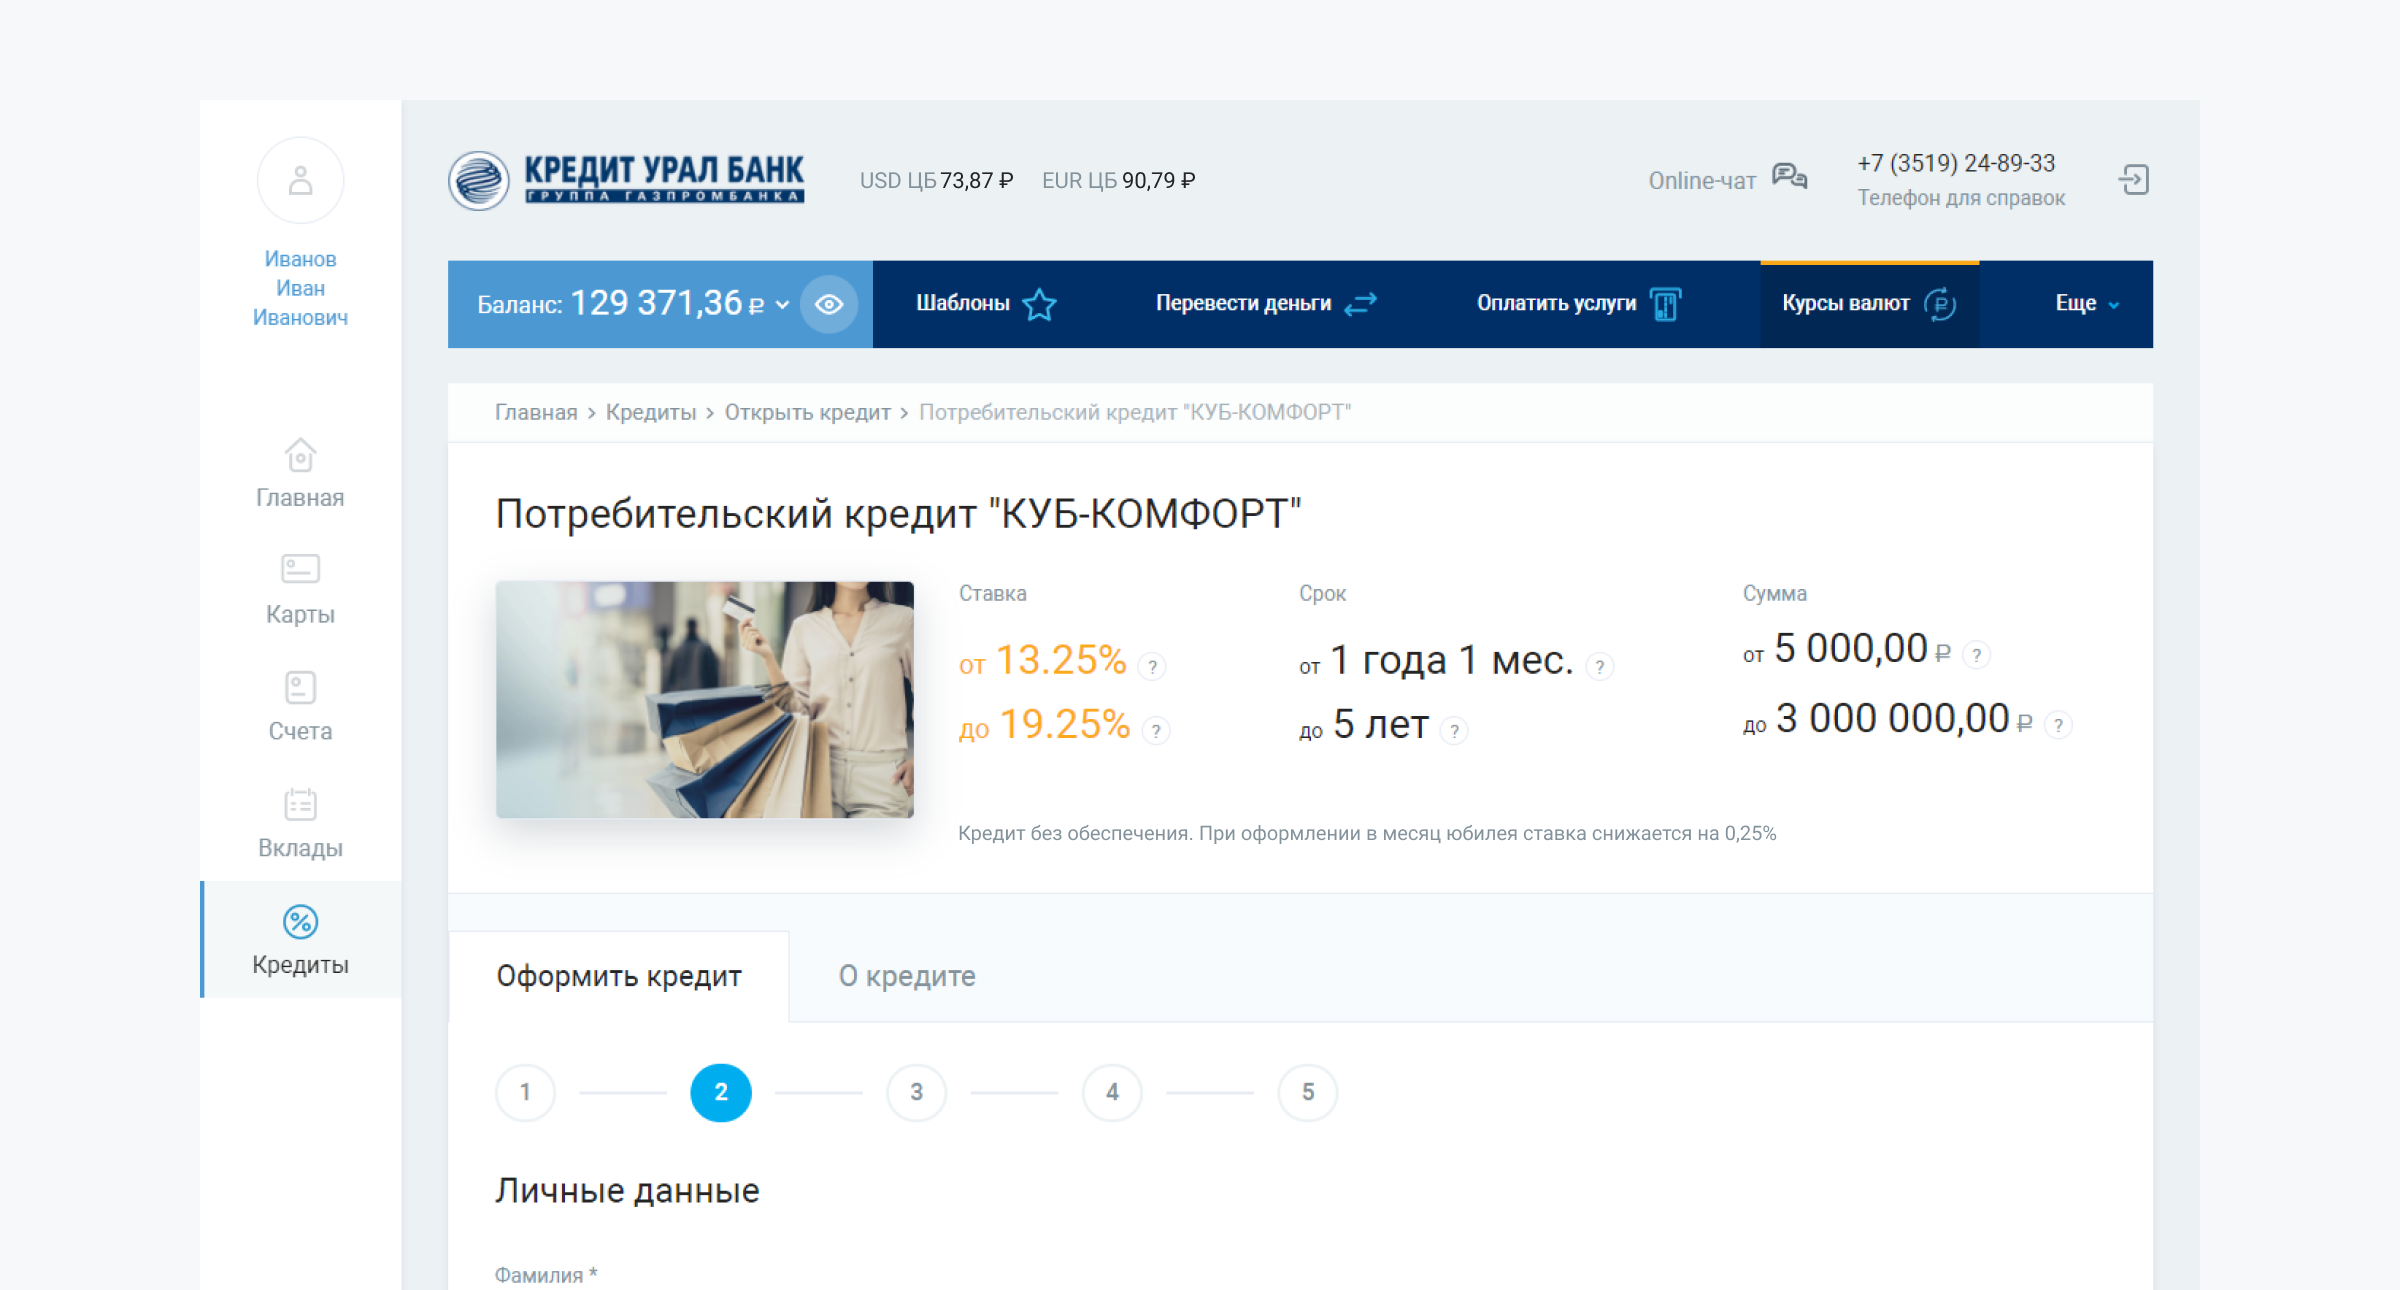Viewport: 2400px width, 1290px height.
Task: Switch to the Оформить кредит tab
Action: point(619,976)
